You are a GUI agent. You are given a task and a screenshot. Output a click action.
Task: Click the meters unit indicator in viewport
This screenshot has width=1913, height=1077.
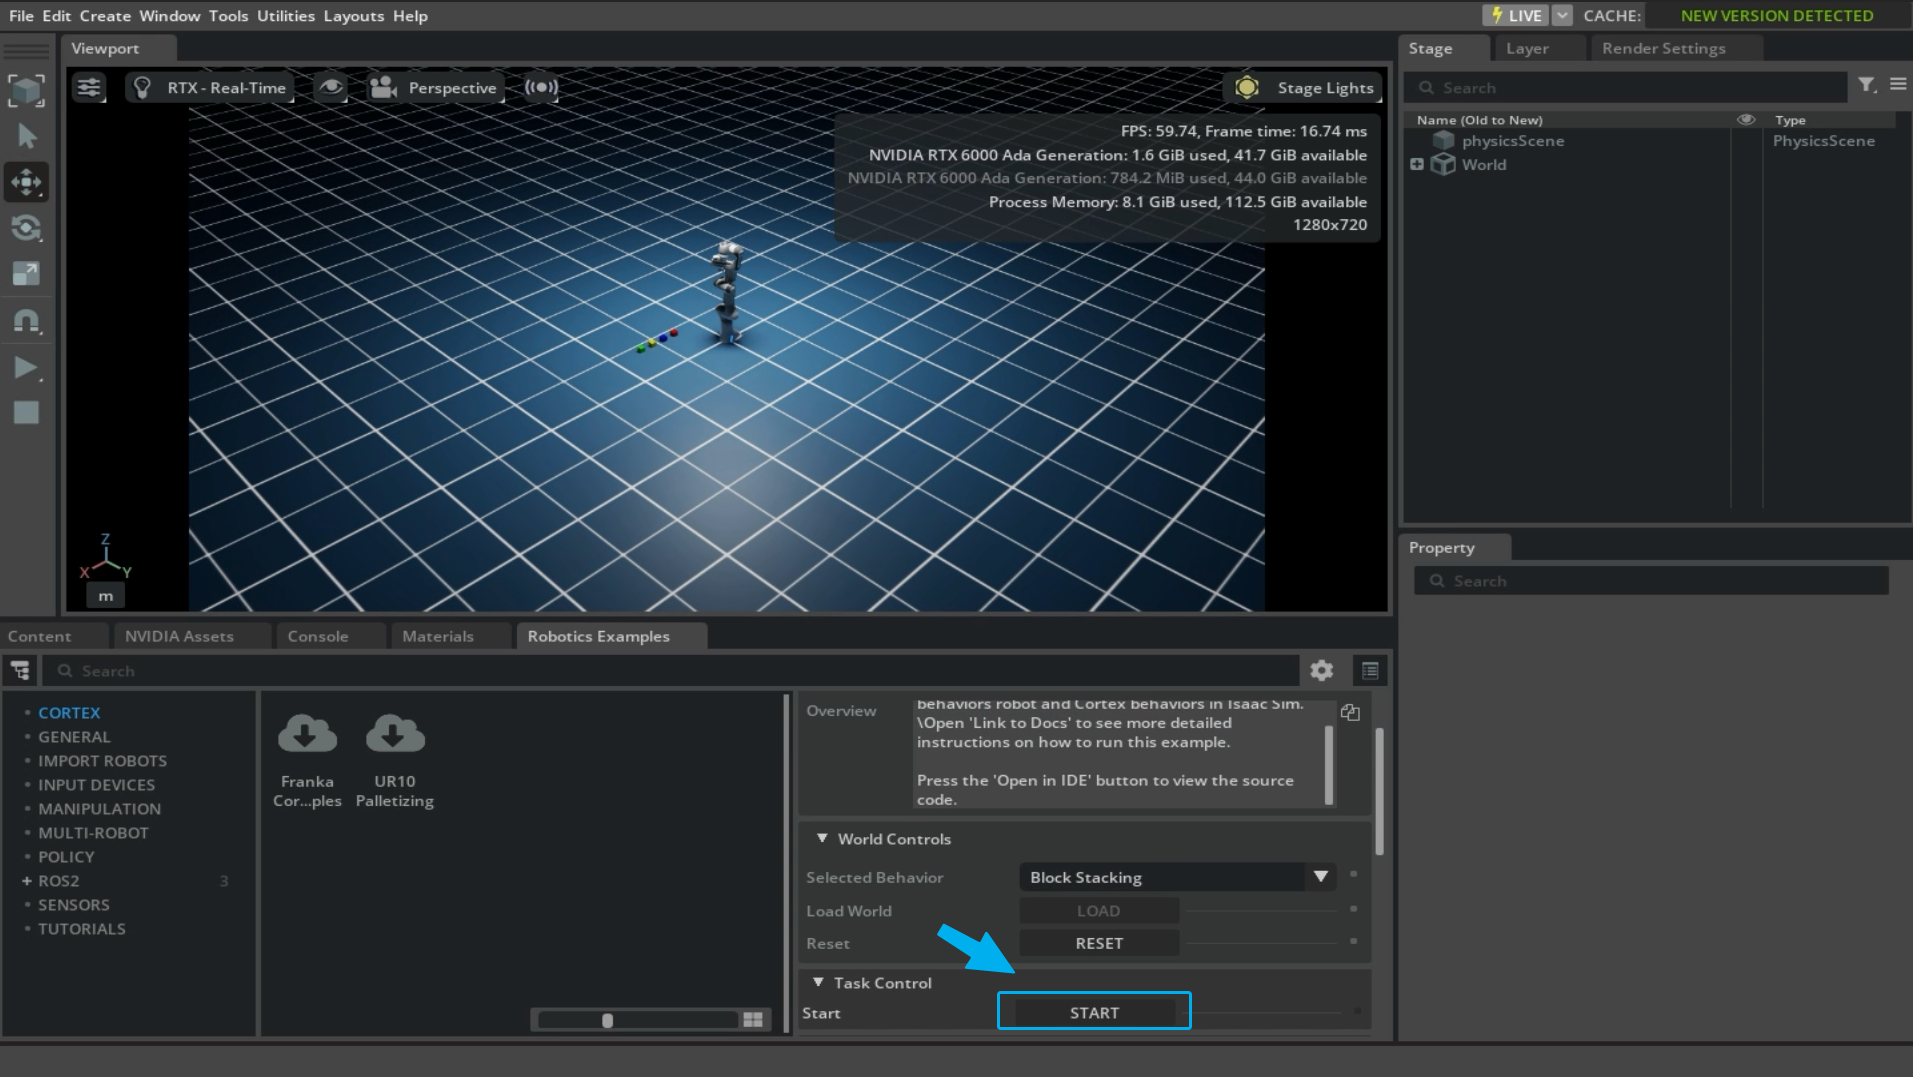pos(106,596)
